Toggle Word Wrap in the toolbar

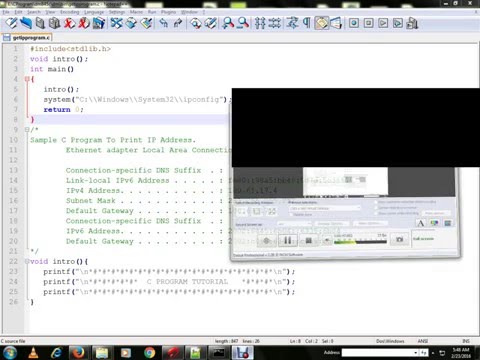(x=292, y=23)
